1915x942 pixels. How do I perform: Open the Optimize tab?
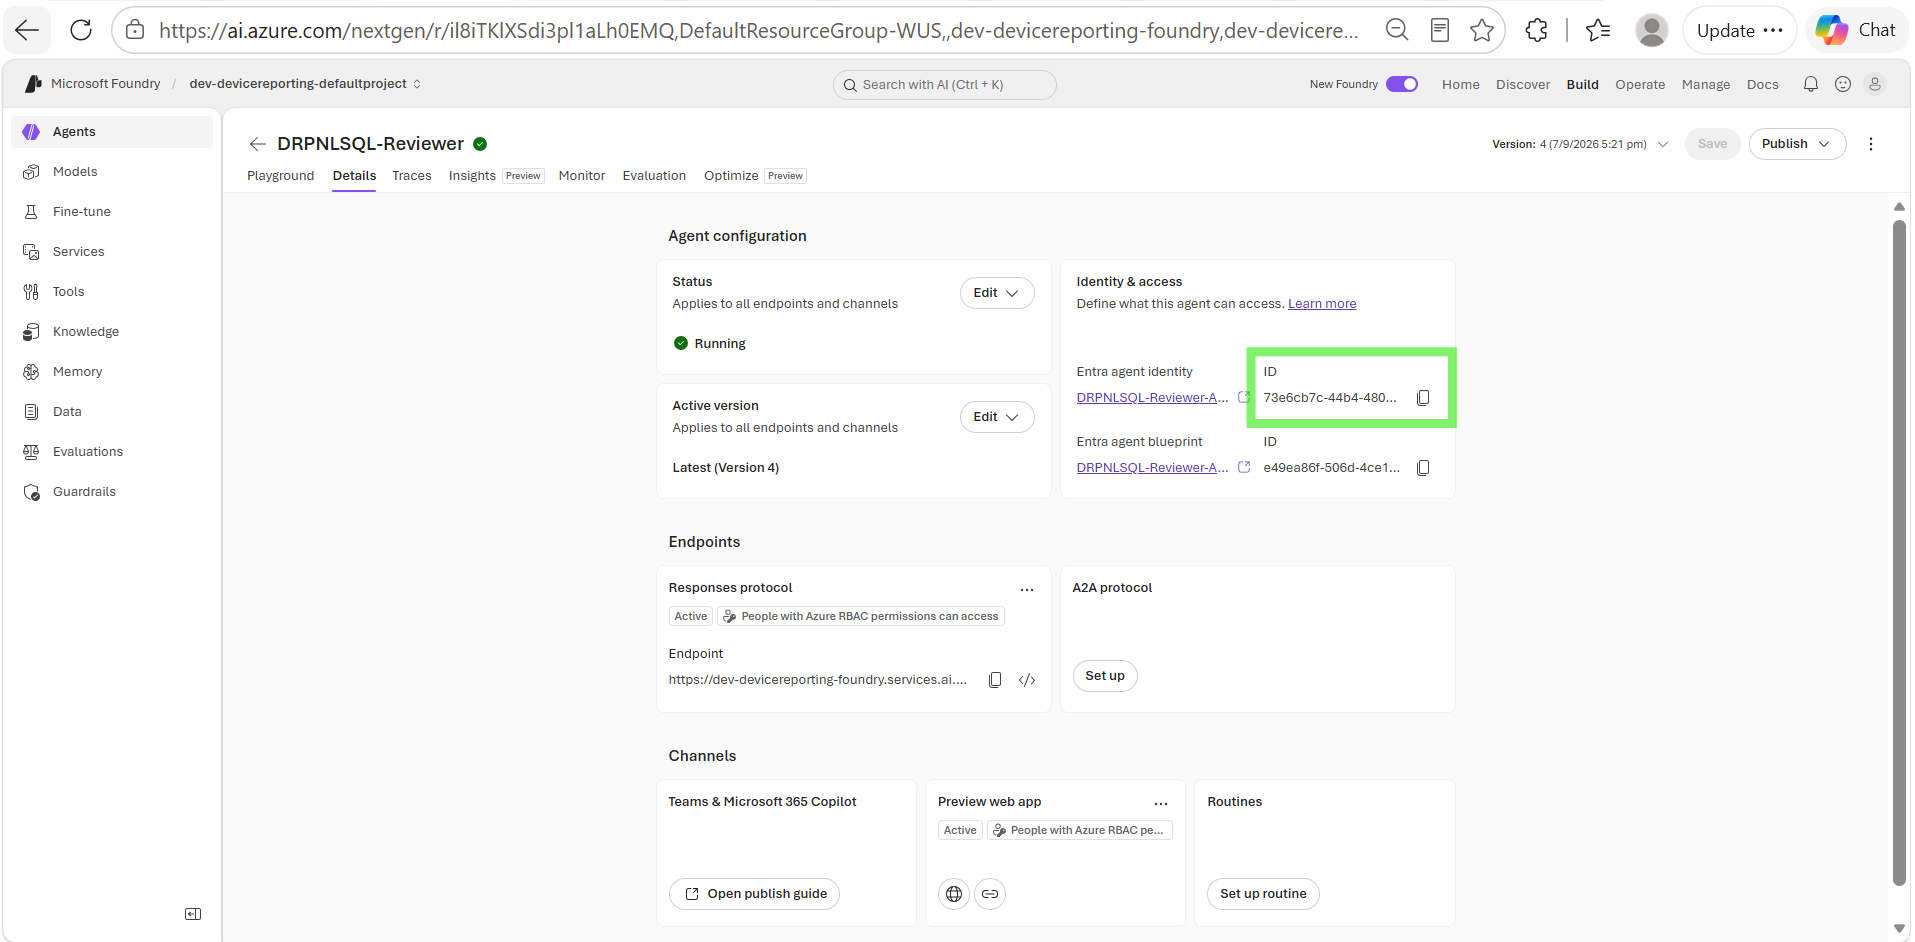(x=731, y=176)
